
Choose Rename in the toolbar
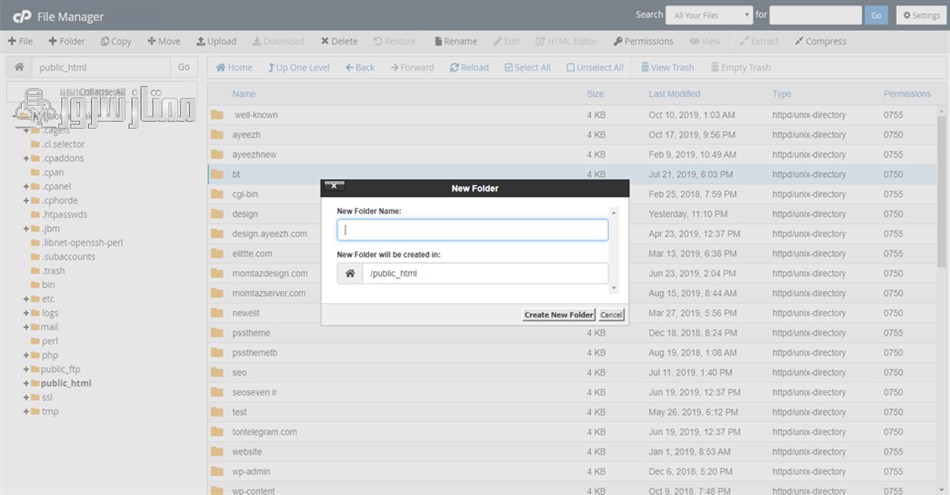pos(456,41)
